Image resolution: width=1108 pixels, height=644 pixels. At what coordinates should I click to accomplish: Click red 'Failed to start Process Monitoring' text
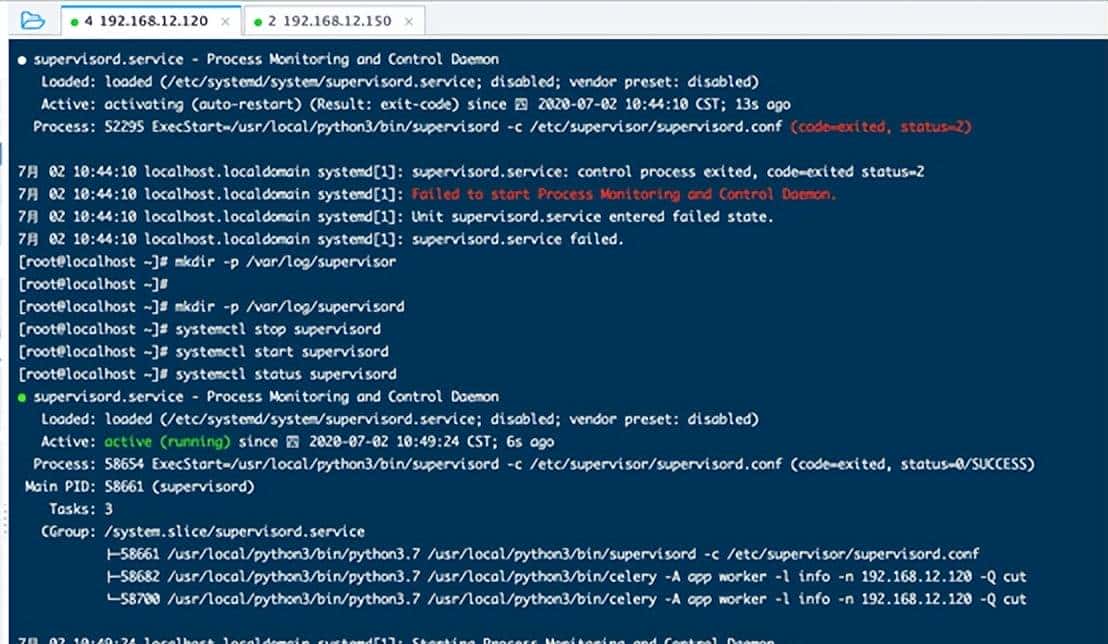624,194
